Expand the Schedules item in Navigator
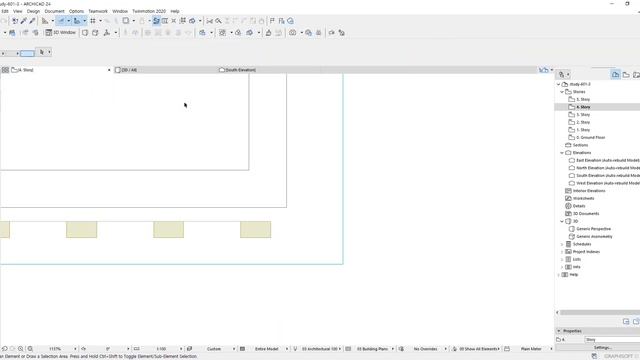Screen dimensions: 640x360 coord(562,244)
